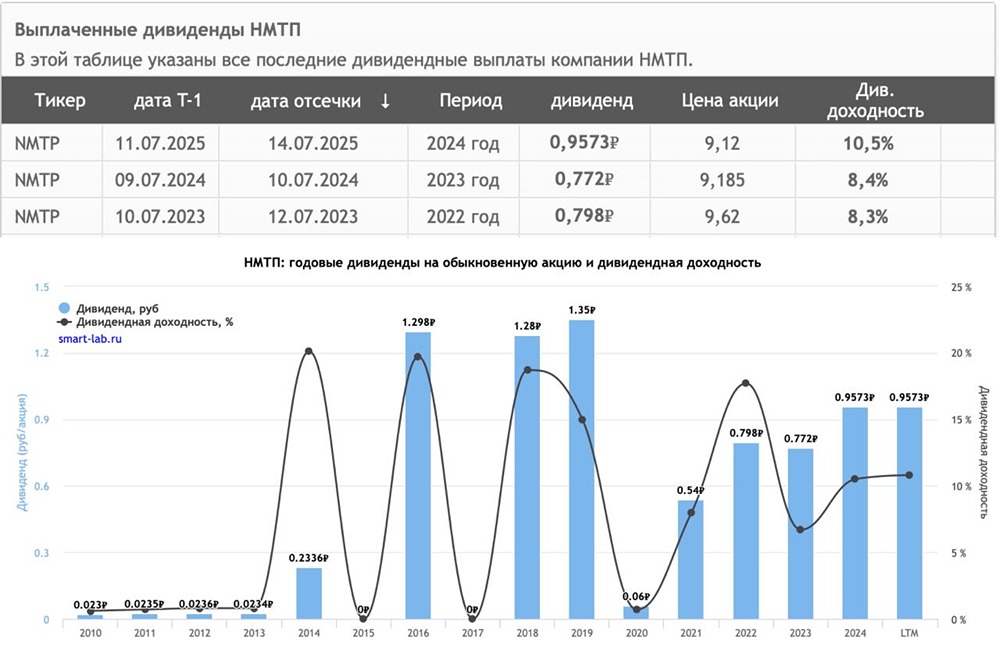The image size is (1000, 654).
Task: Select cell 10.07.2024
Action: [313, 179]
